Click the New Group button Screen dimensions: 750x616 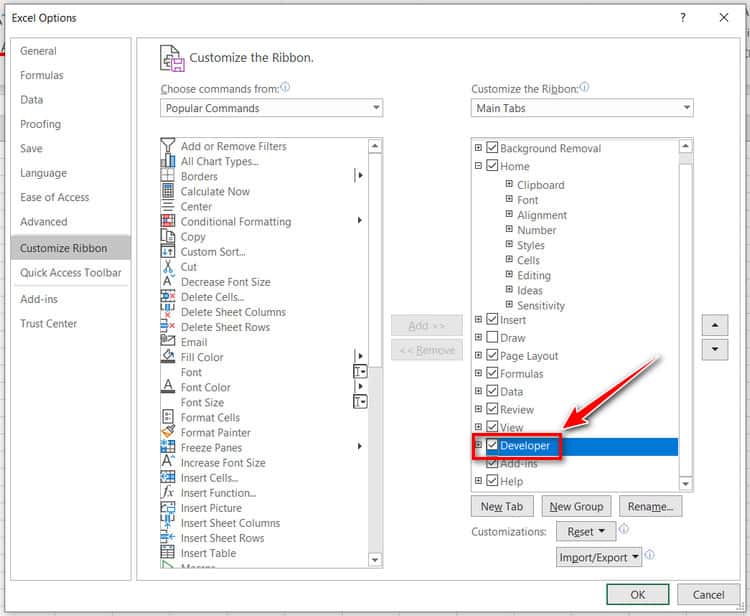click(x=576, y=507)
